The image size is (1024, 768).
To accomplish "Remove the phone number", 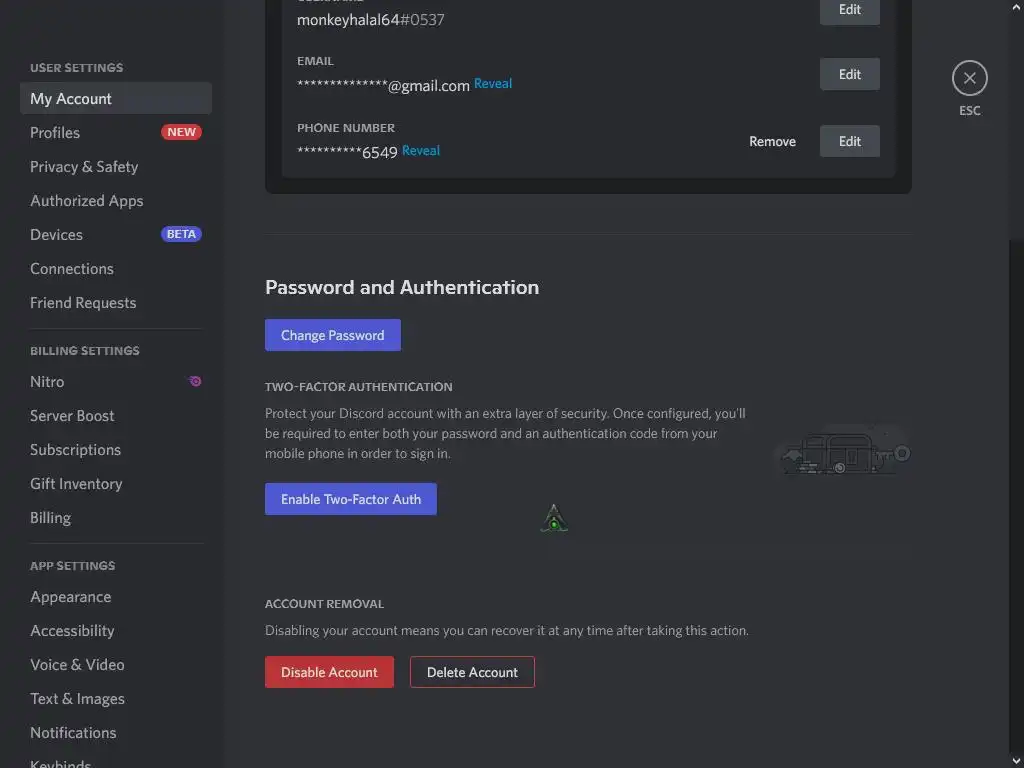I will click(772, 141).
